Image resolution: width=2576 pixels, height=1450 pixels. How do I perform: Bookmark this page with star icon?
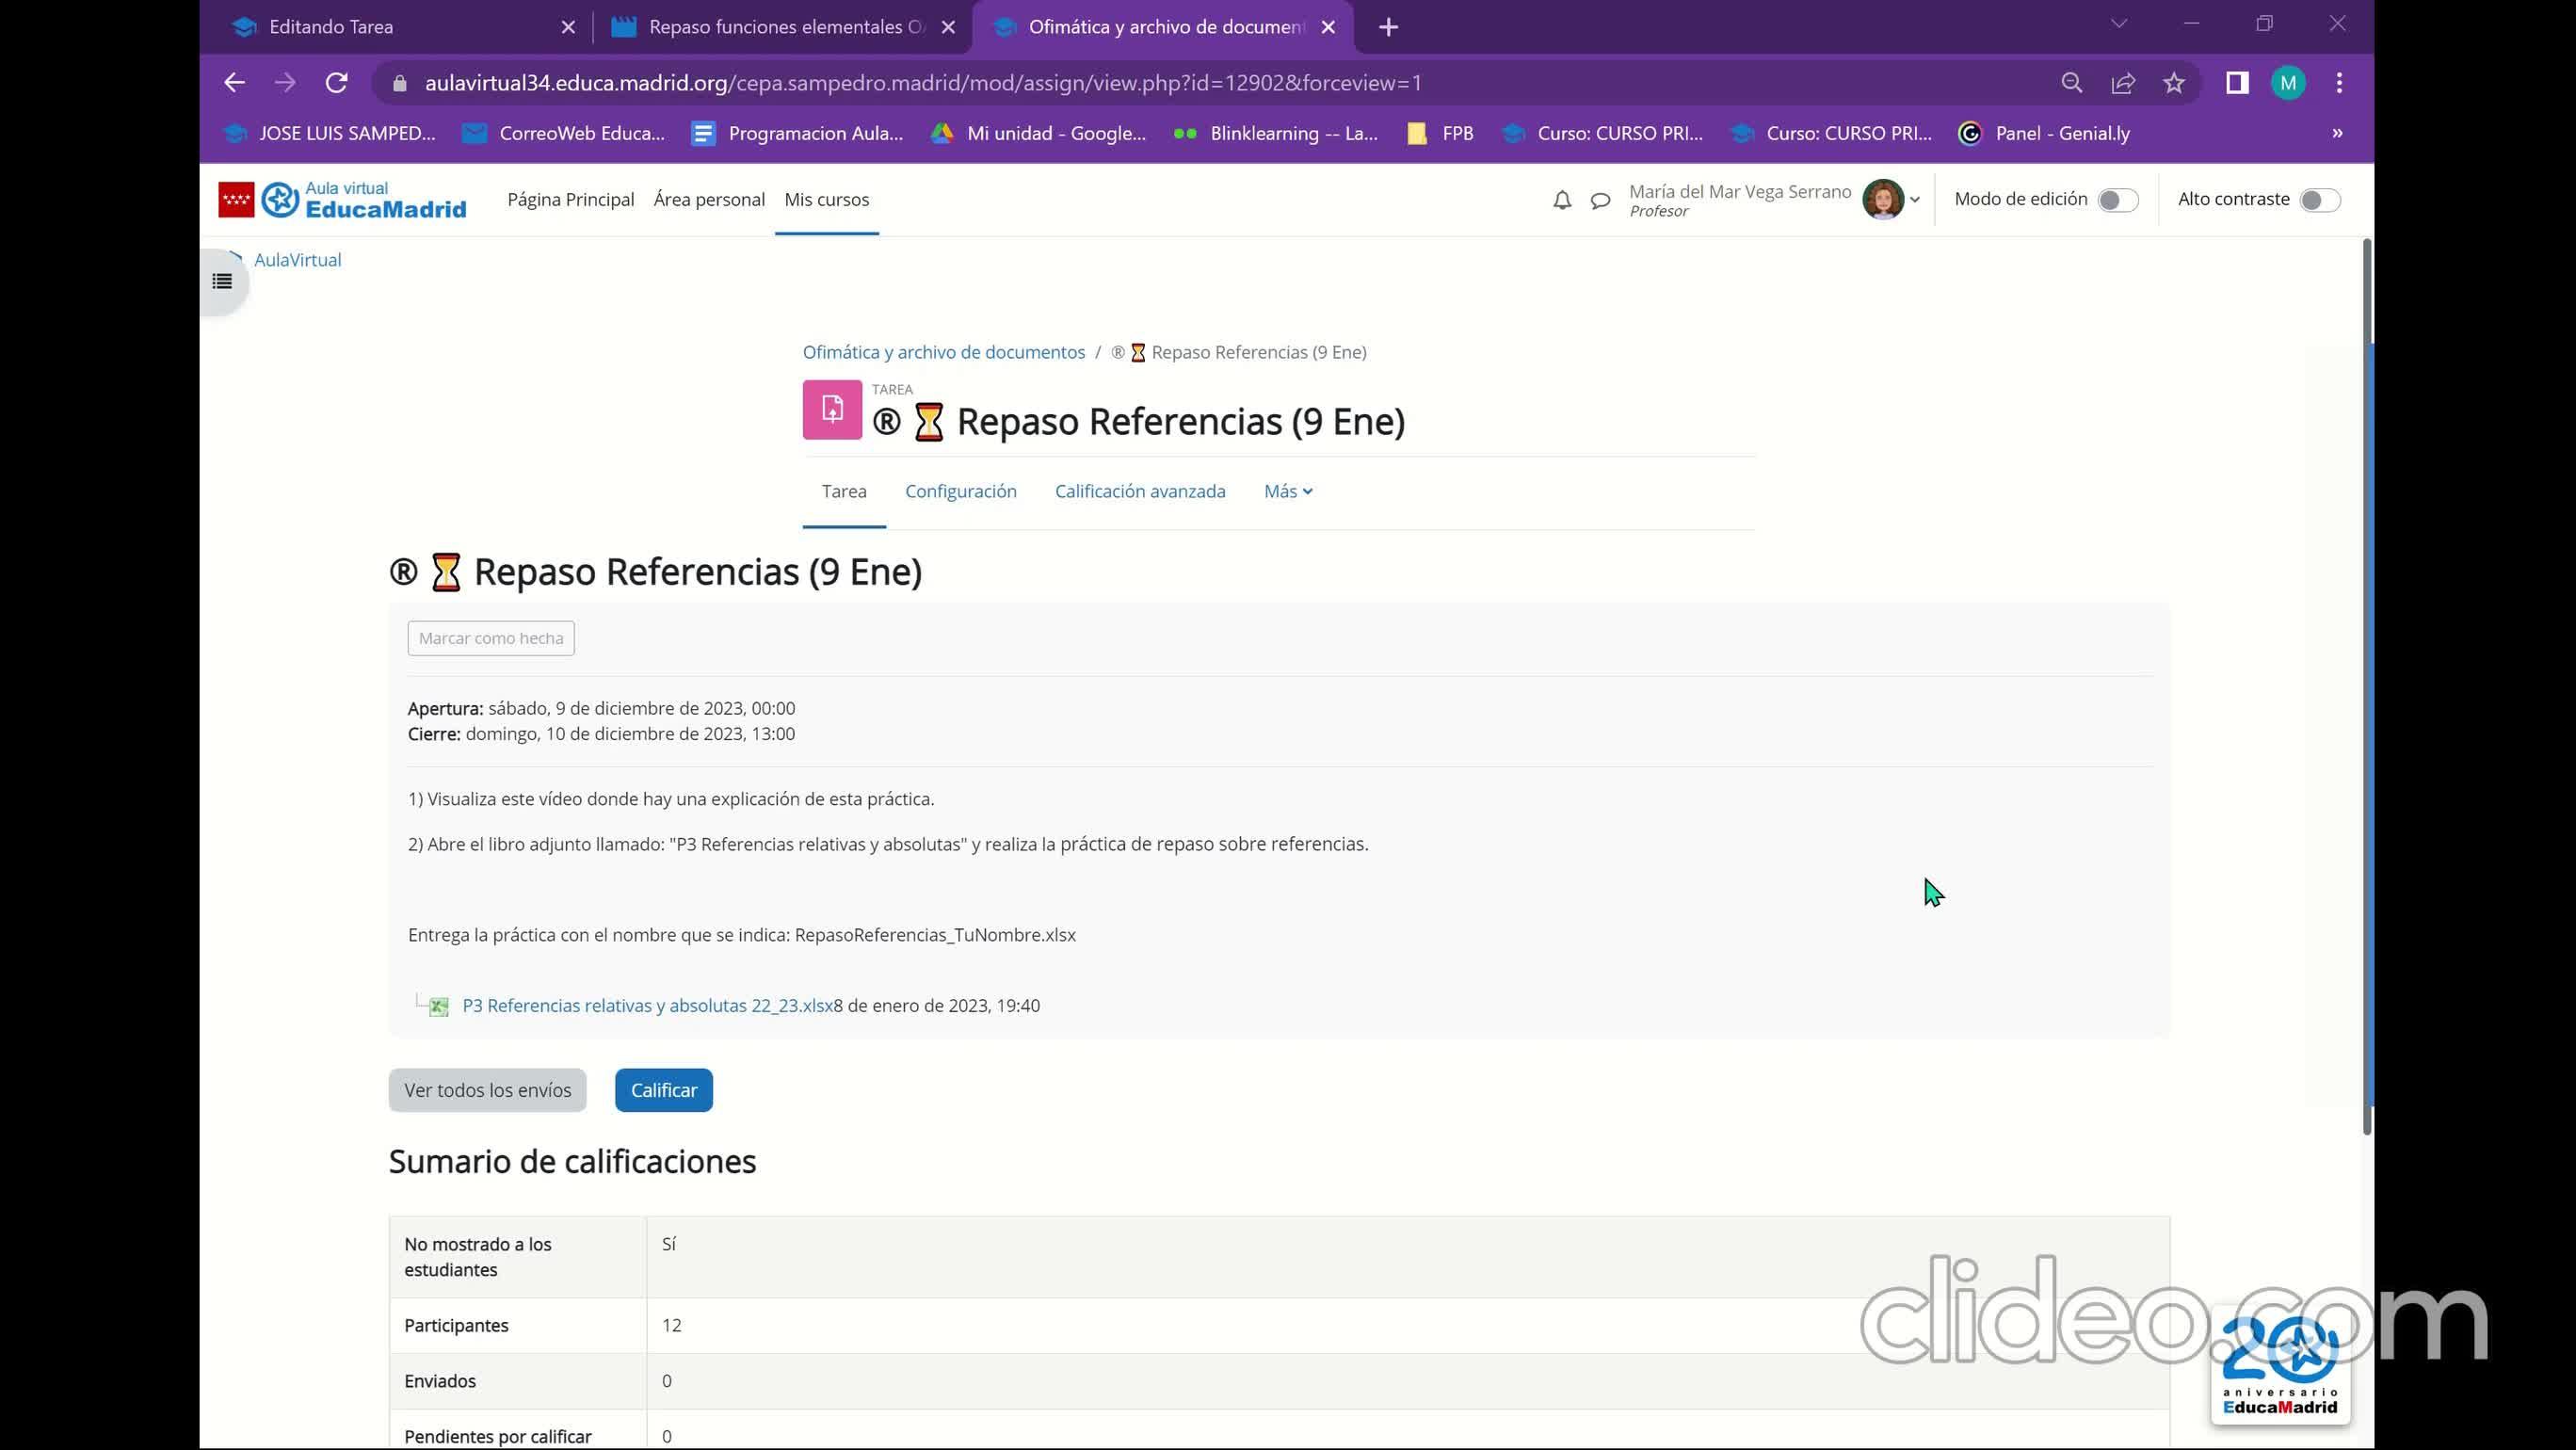click(2174, 83)
